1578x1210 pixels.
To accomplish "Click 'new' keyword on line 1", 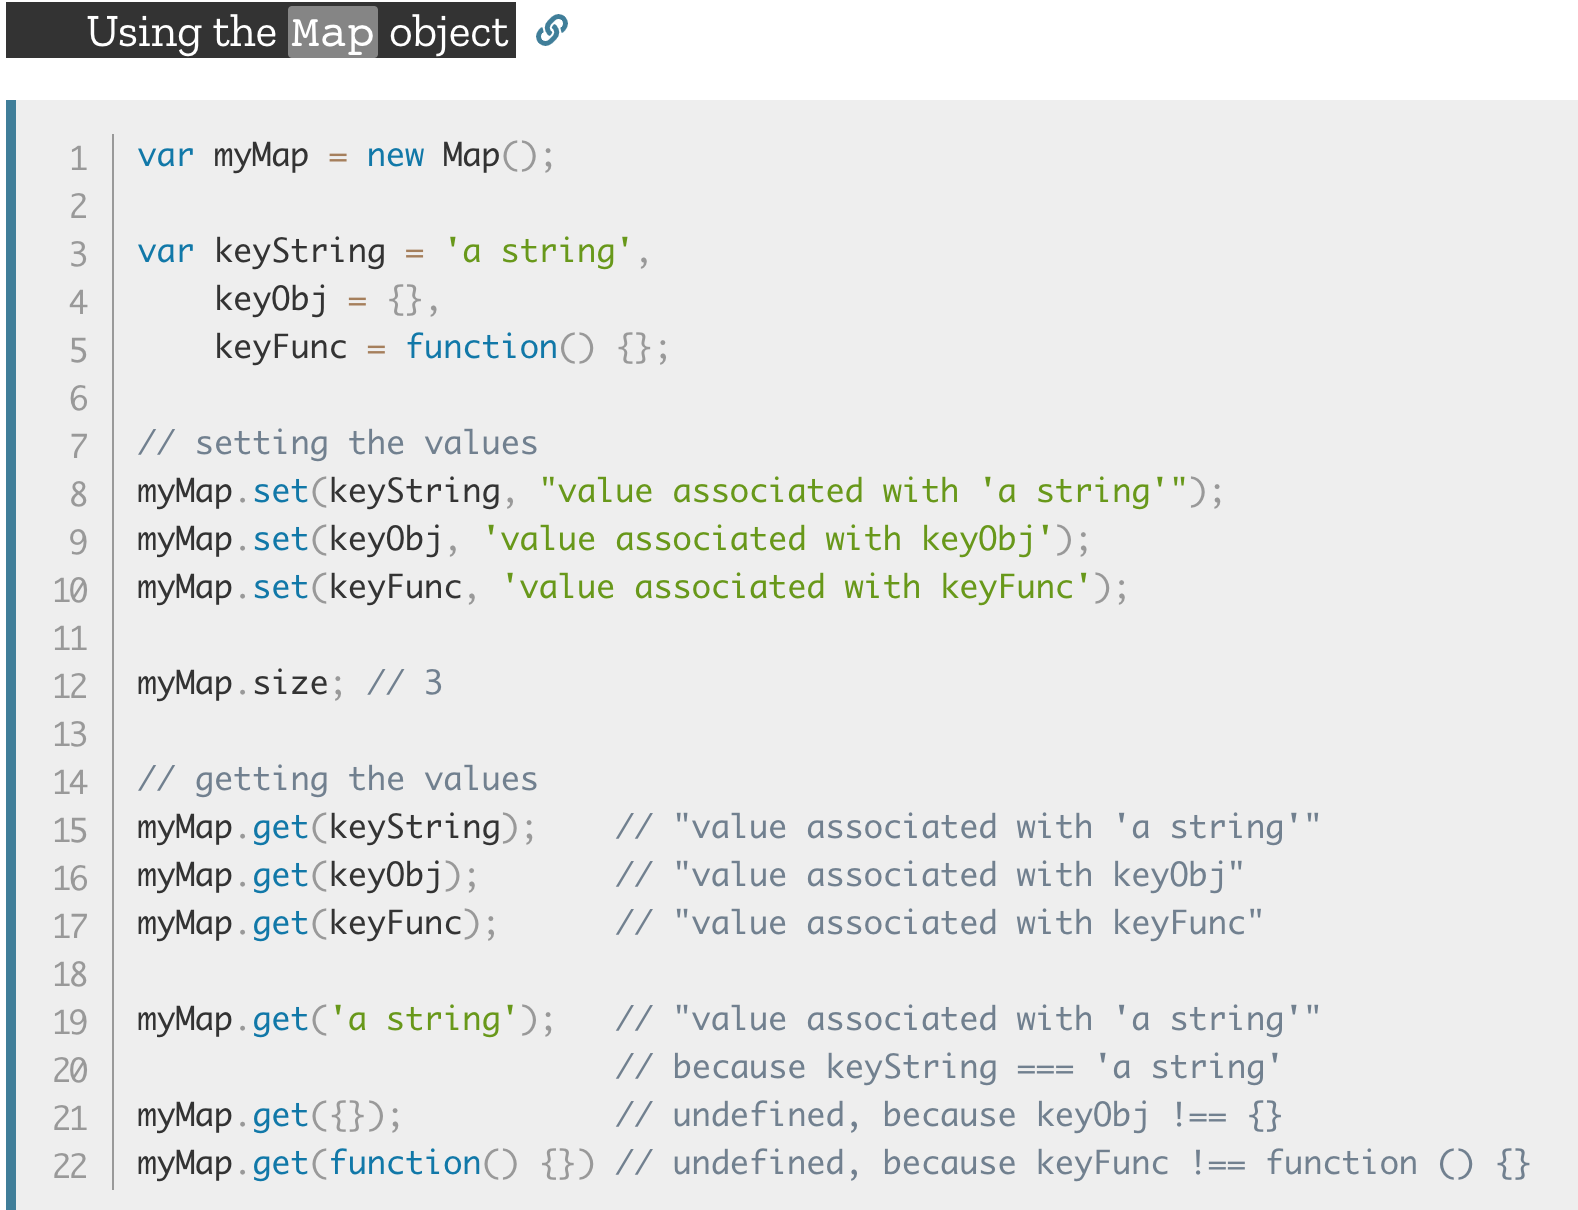I will click(395, 155).
